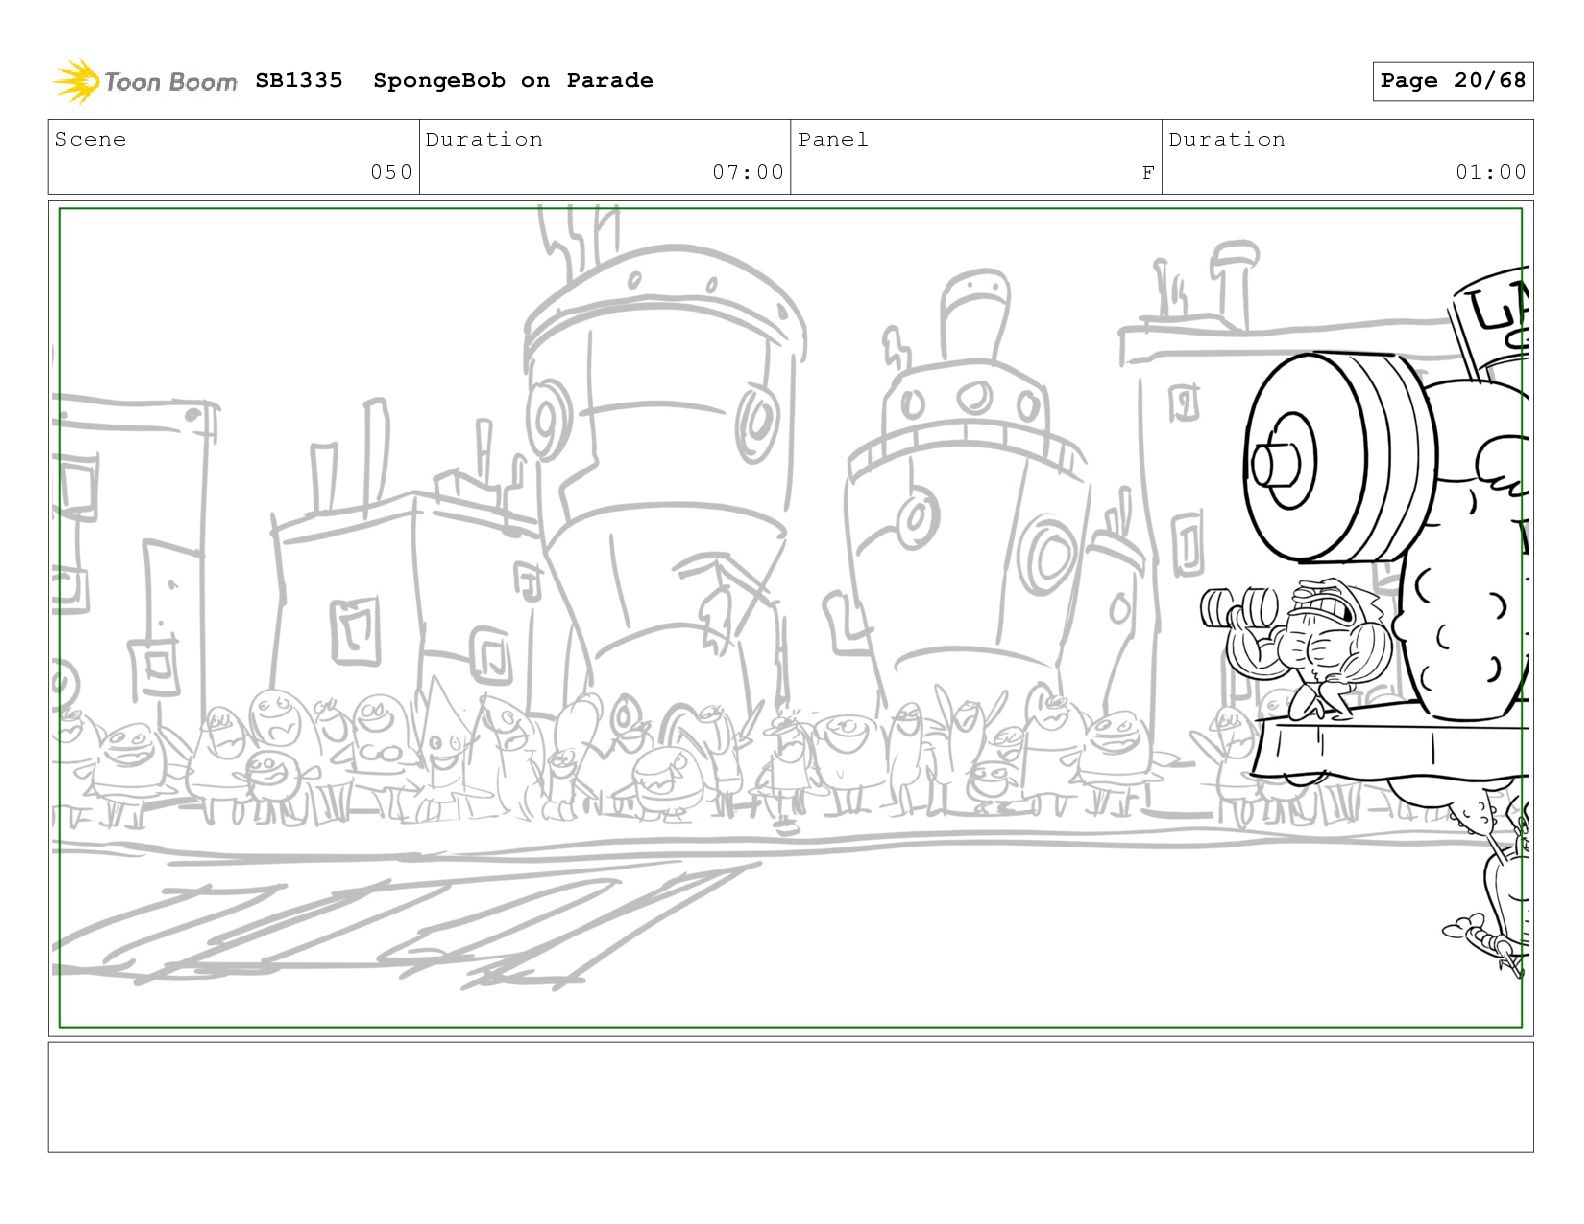Select the scene number 050
The height and width of the screenshot is (1224, 1584).
[x=391, y=172]
